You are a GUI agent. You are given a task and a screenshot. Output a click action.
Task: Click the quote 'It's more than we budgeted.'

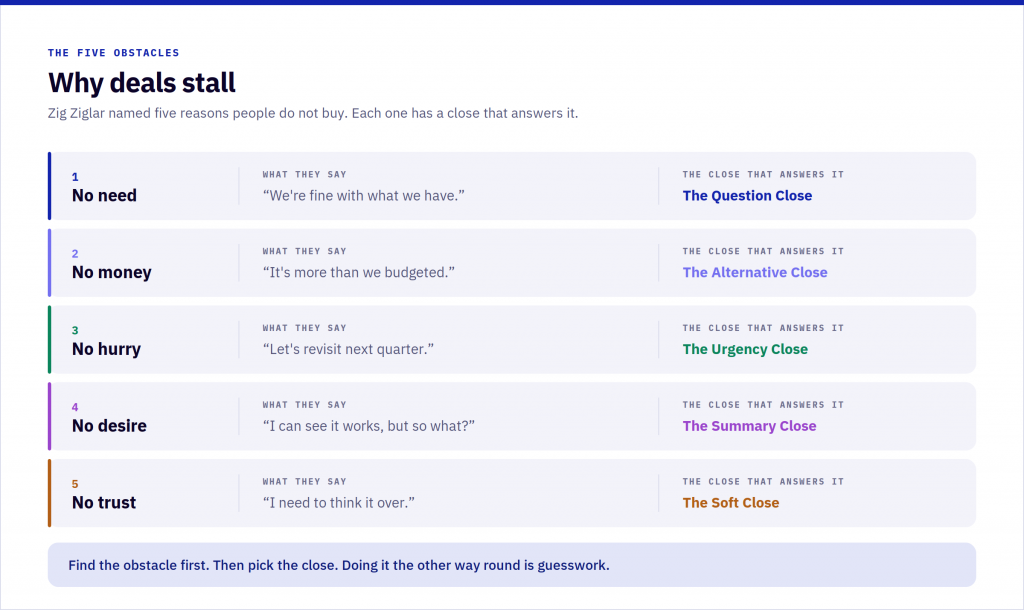click(x=359, y=272)
